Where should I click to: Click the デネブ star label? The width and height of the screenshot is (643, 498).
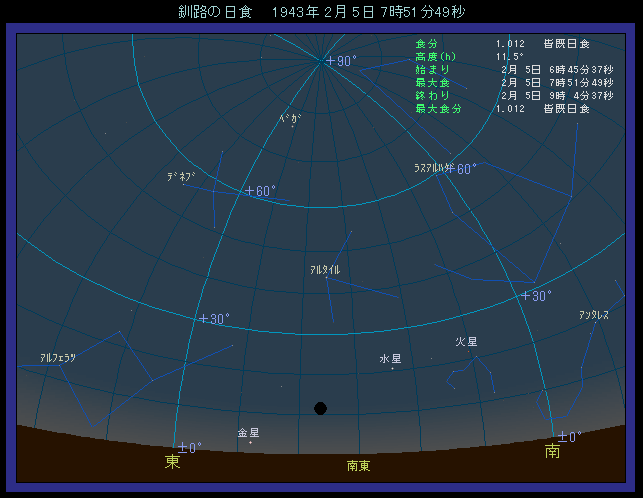click(181, 177)
